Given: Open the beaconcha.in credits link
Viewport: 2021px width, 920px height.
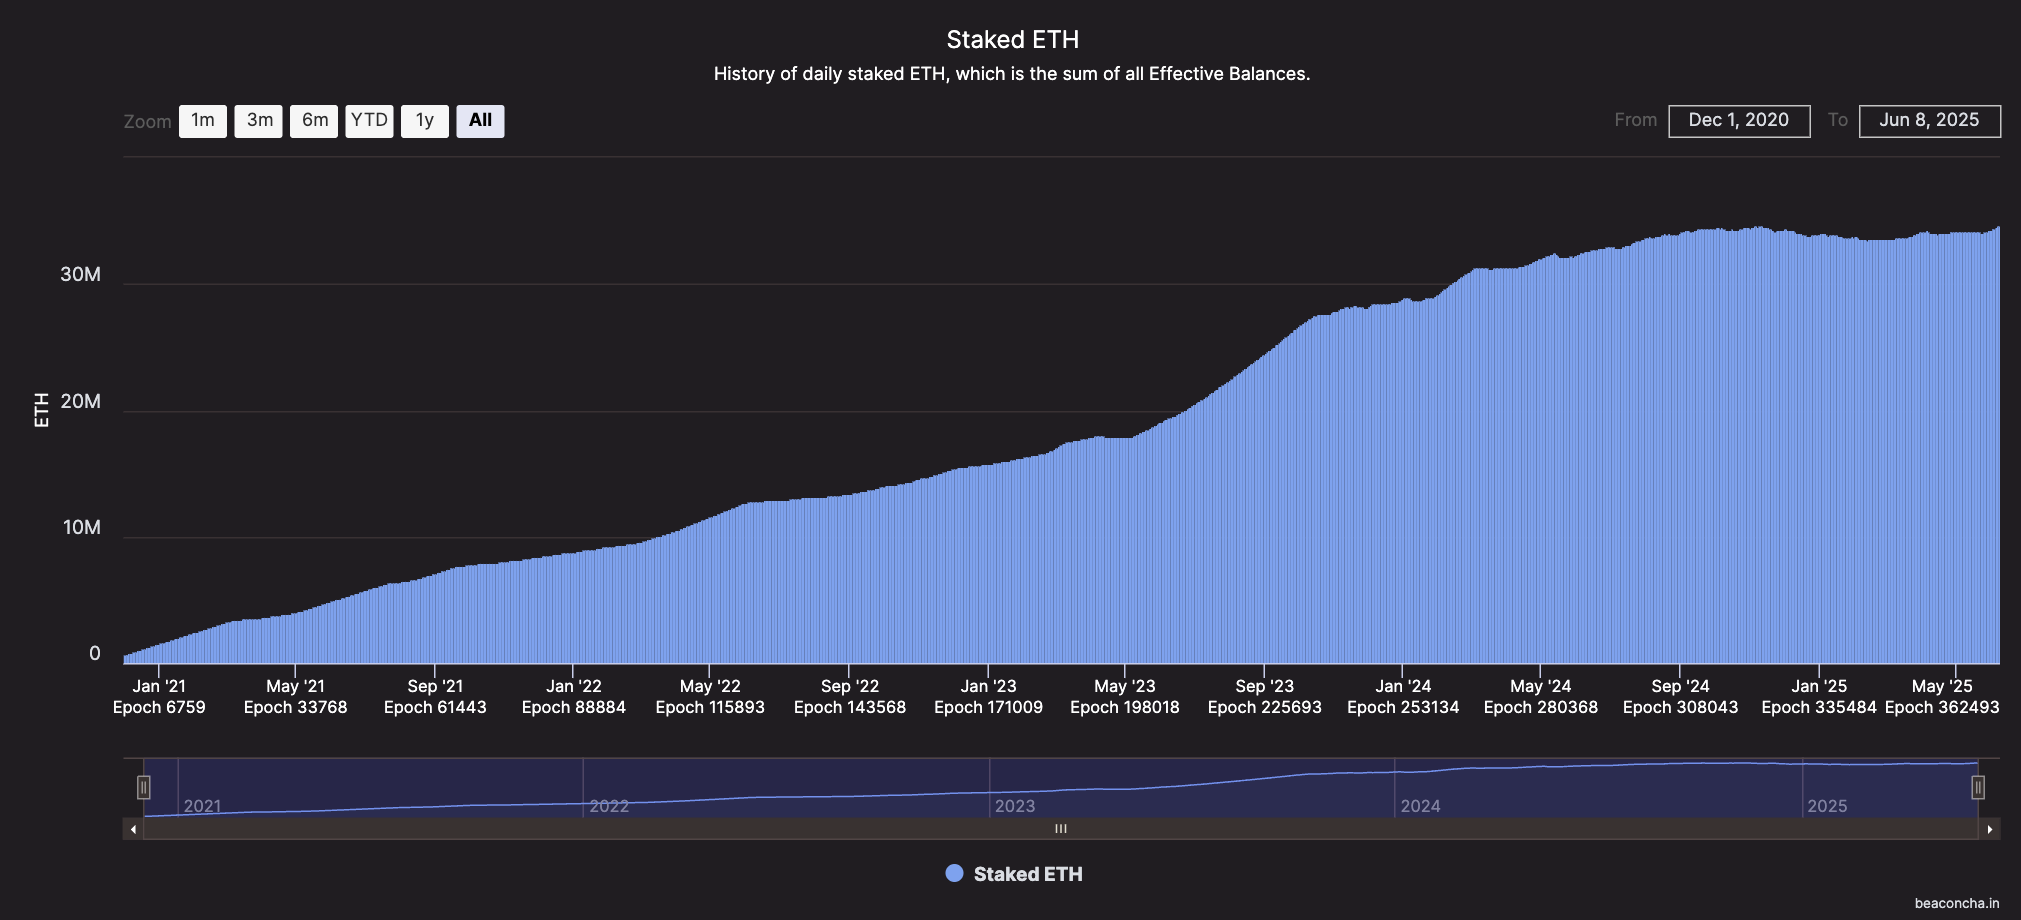Looking at the screenshot, I should pyautogui.click(x=1956, y=903).
